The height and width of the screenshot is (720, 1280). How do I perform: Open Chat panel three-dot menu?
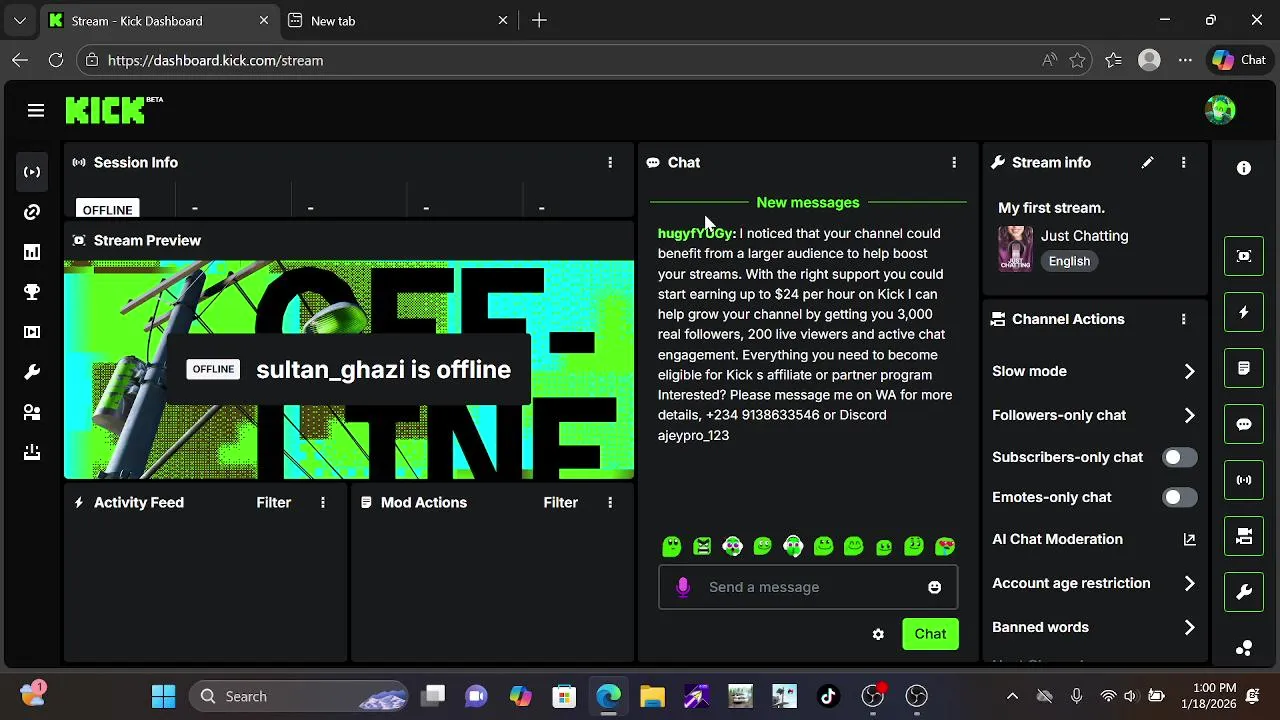(x=954, y=162)
